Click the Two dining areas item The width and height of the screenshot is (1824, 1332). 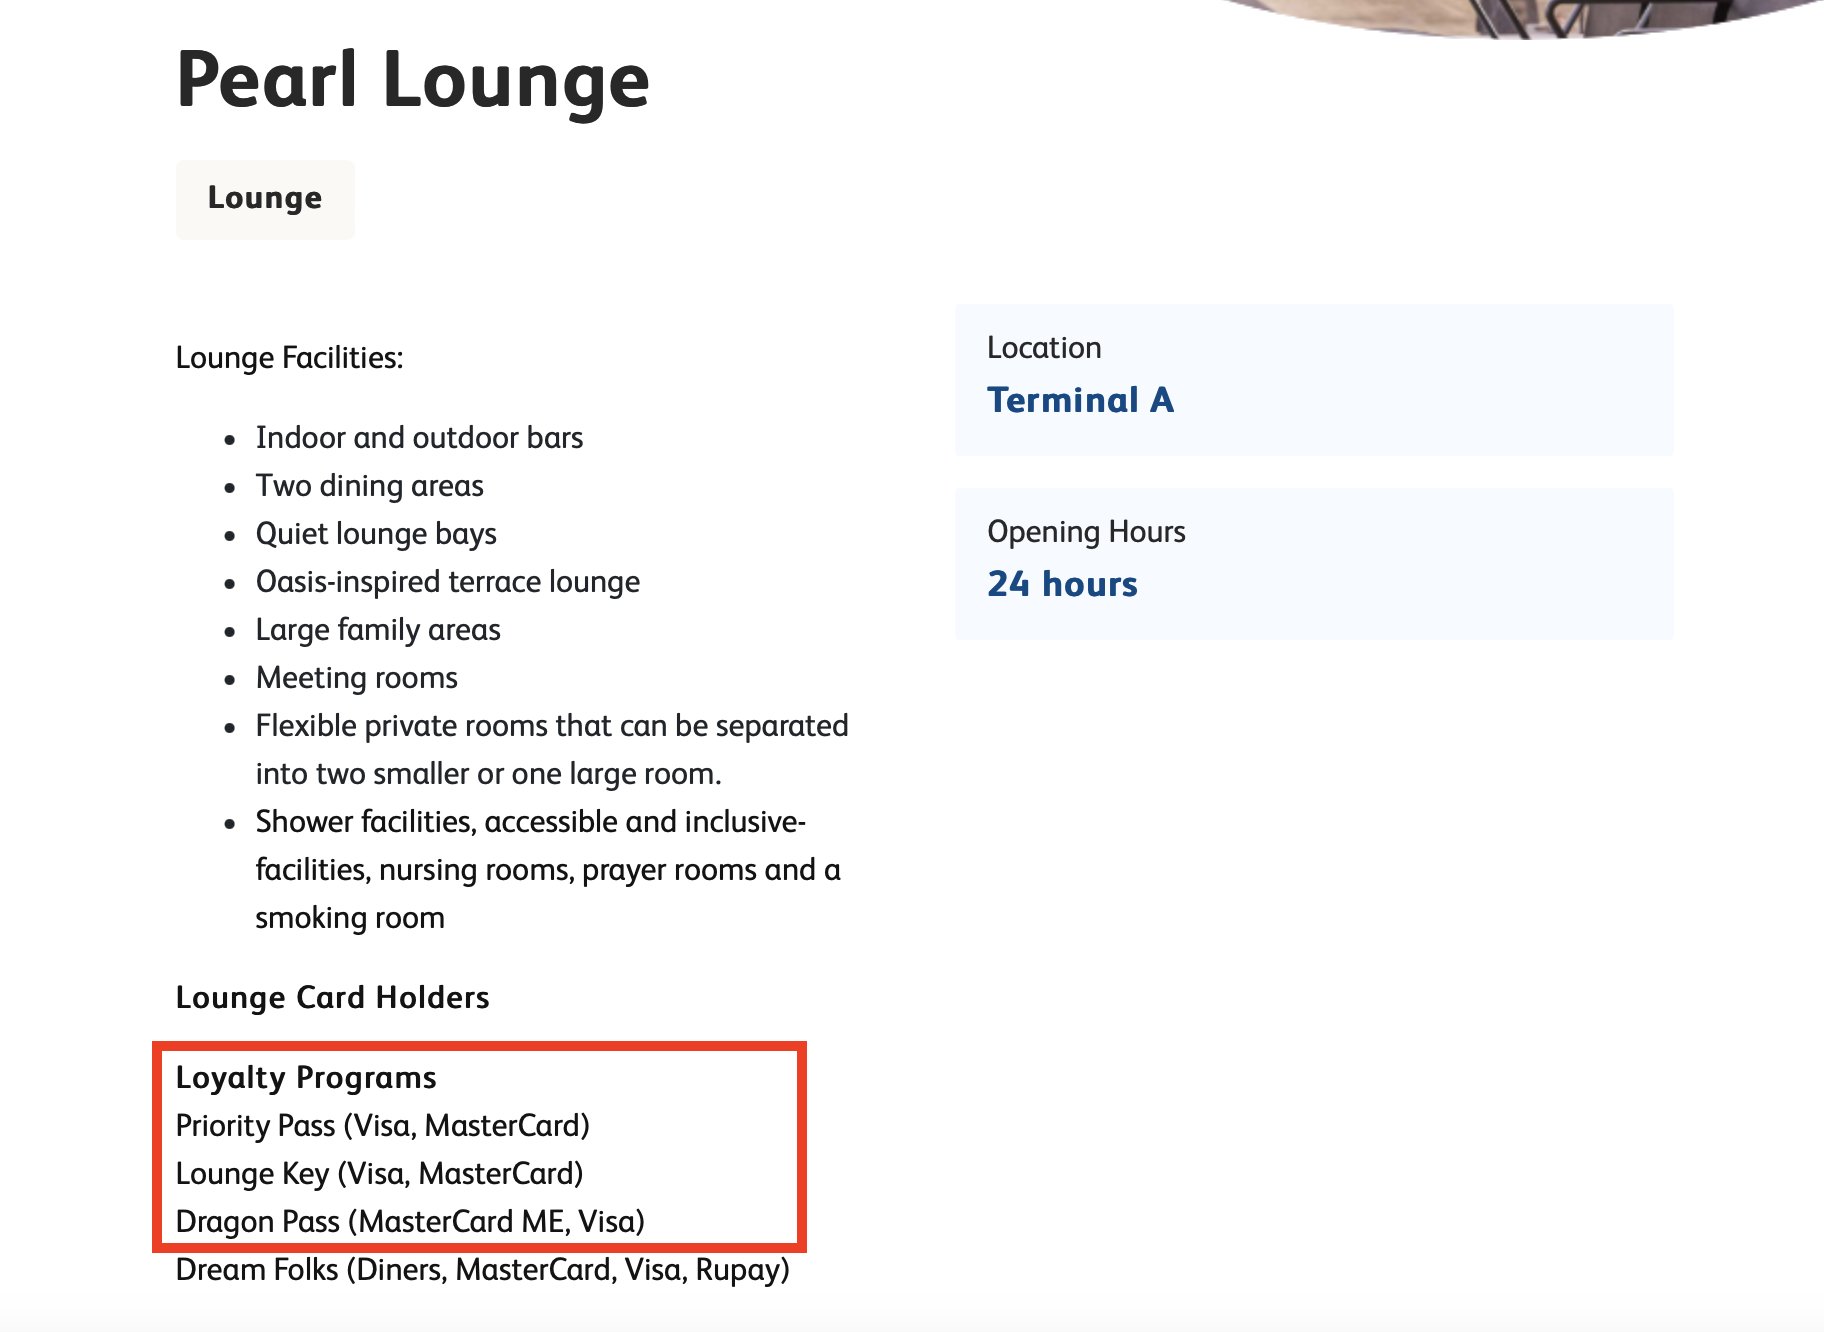click(x=370, y=486)
